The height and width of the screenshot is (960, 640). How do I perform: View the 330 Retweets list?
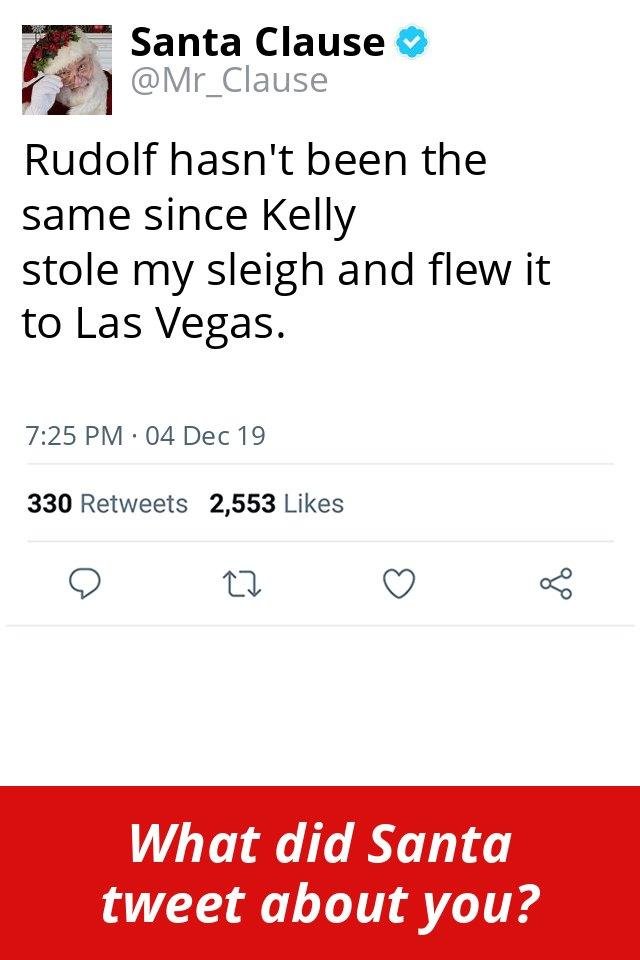[107, 503]
